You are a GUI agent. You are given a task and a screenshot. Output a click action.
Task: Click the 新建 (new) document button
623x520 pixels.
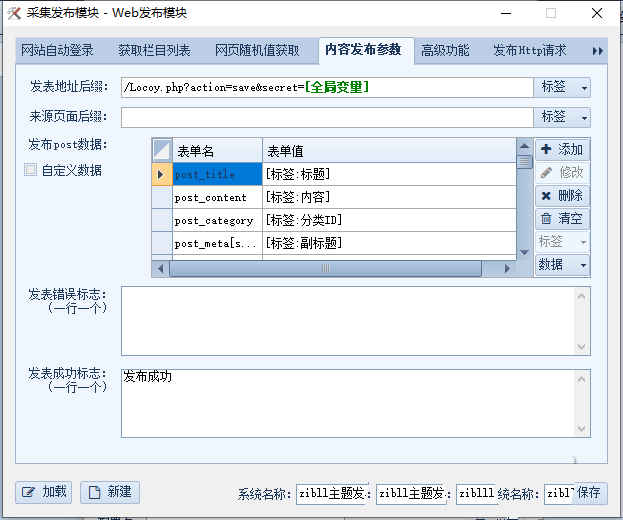click(x=110, y=491)
